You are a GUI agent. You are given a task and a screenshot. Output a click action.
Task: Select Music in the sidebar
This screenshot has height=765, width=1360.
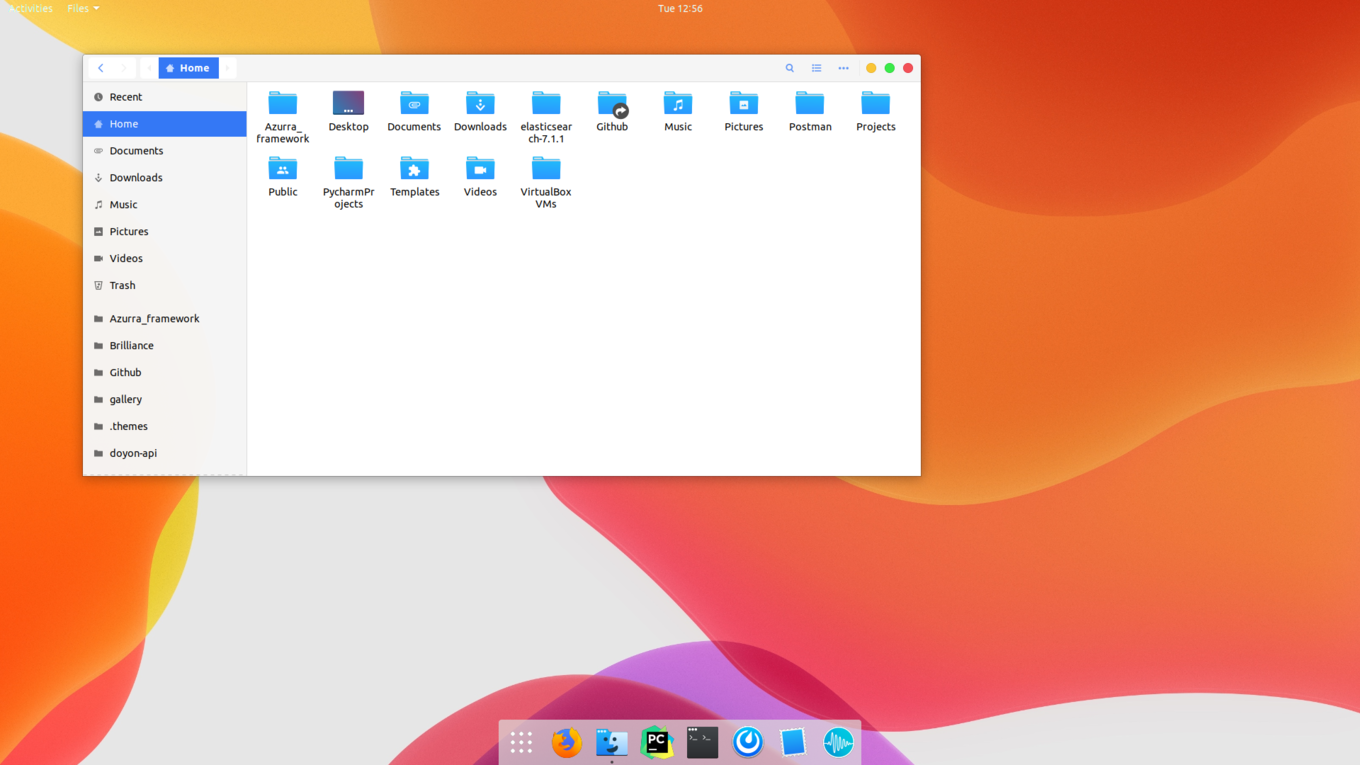[165, 205]
